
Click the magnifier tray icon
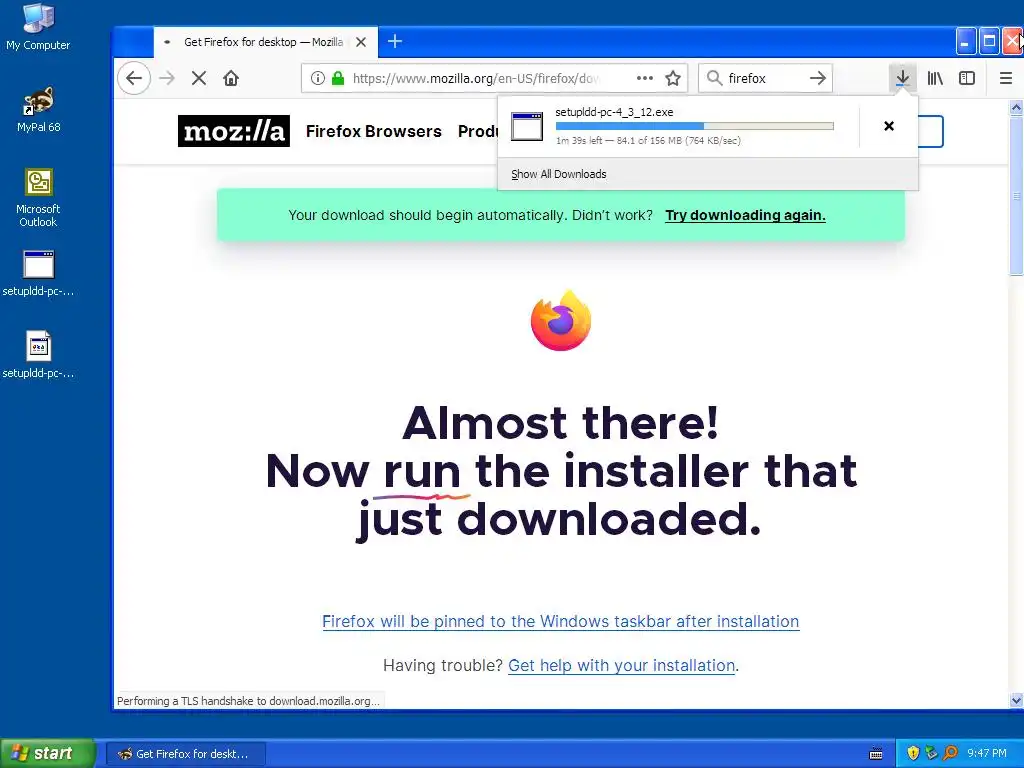click(950, 754)
